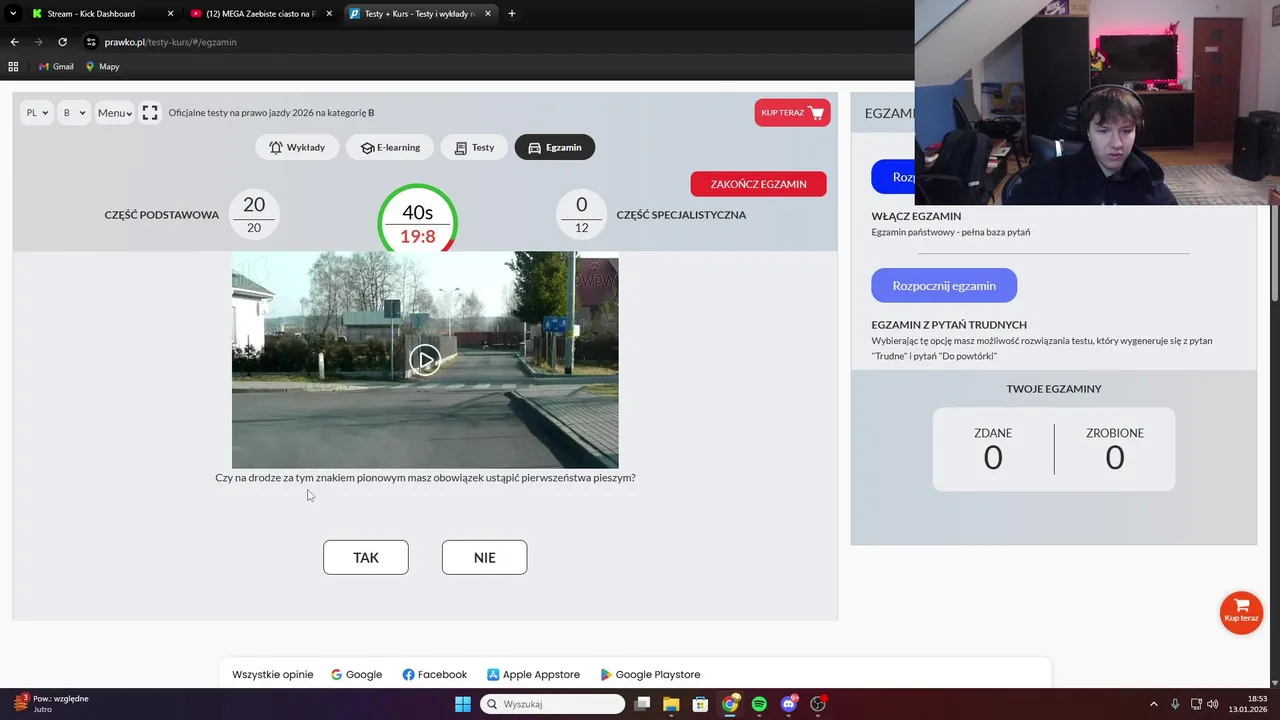Switch to the Wykłady tab

tap(297, 147)
